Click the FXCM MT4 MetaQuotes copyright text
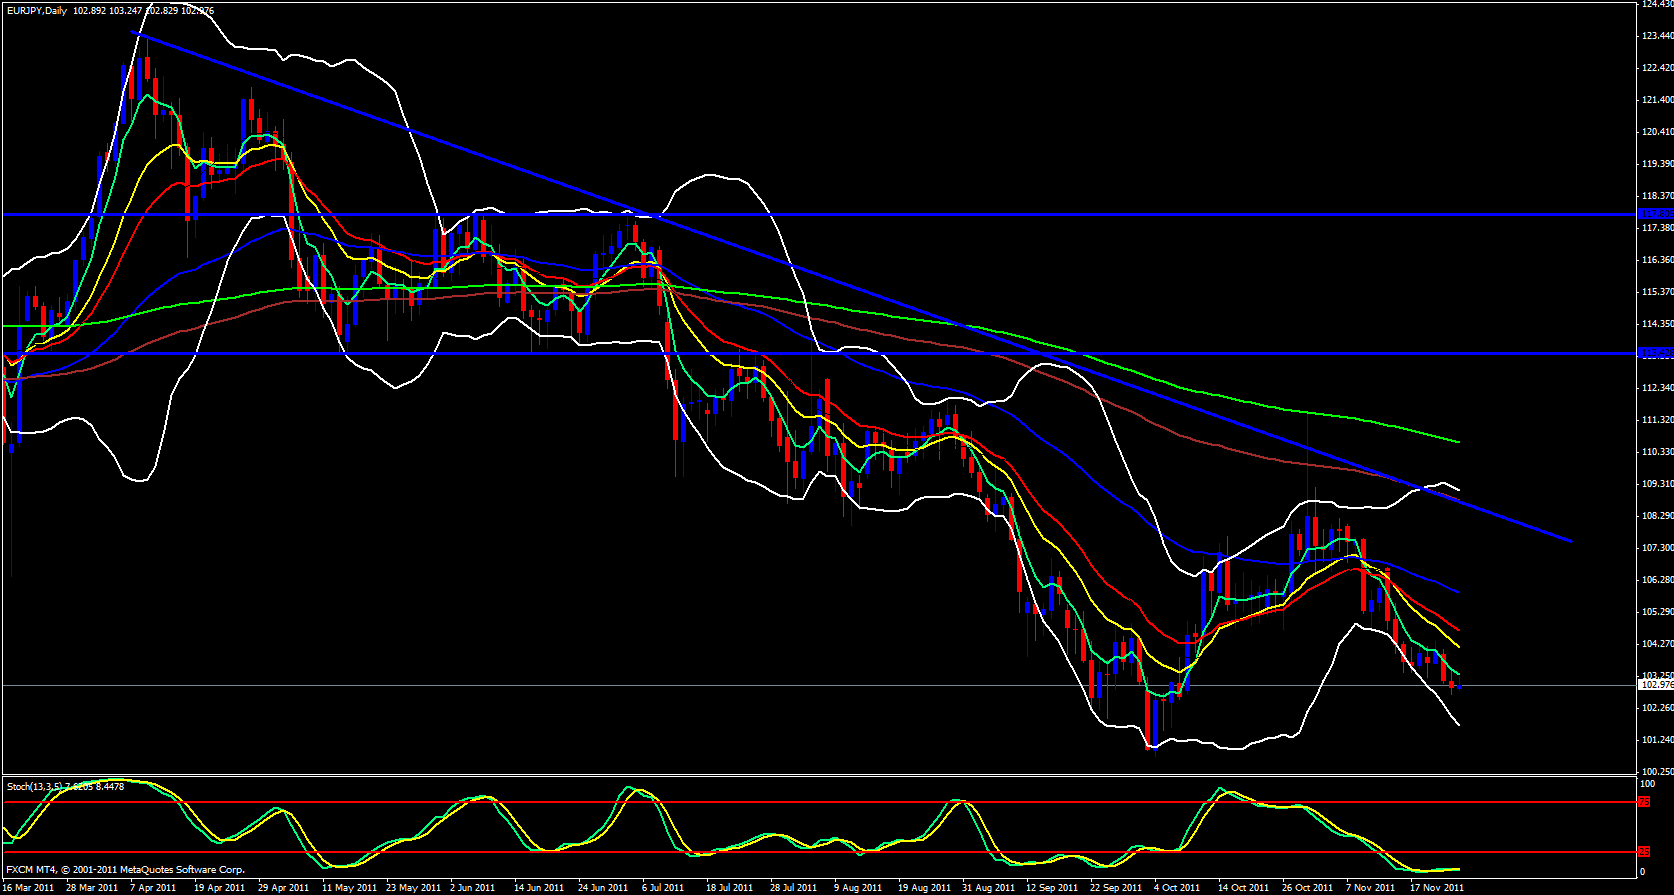Viewport: 1674px width, 895px height. point(125,870)
